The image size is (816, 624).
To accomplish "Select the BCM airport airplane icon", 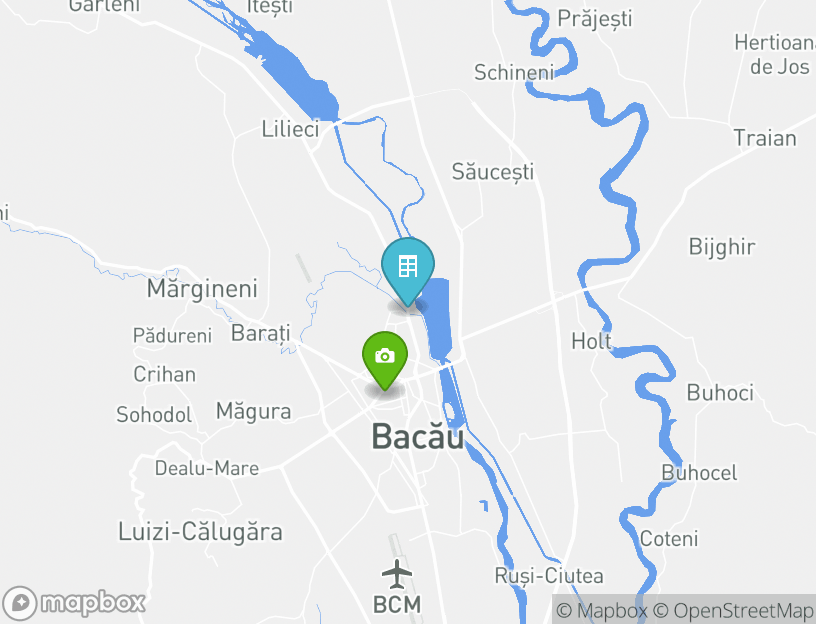I will coord(397,574).
